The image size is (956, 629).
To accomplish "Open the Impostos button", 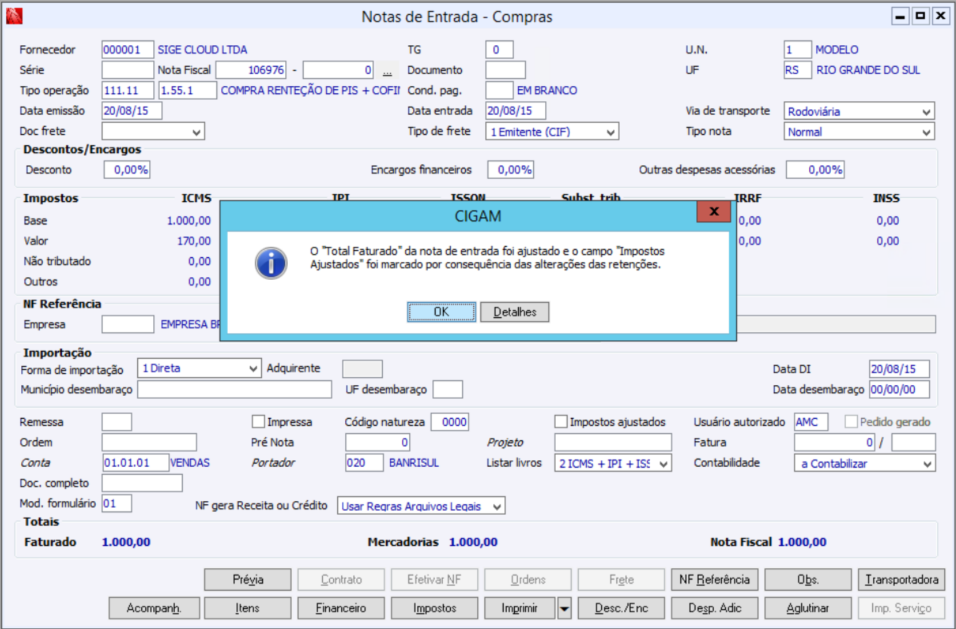I will (x=434, y=608).
